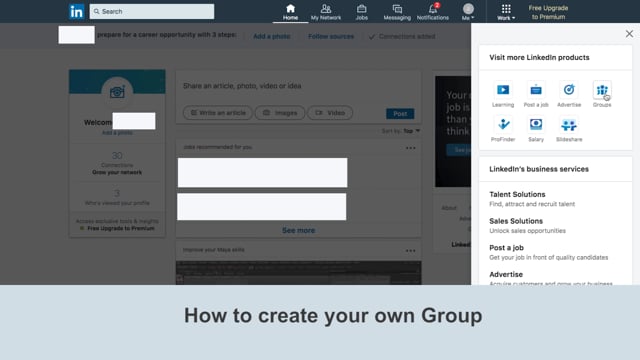Open Sales Solutions business service
Viewport: 640px width, 360px height.
[x=527, y=226]
